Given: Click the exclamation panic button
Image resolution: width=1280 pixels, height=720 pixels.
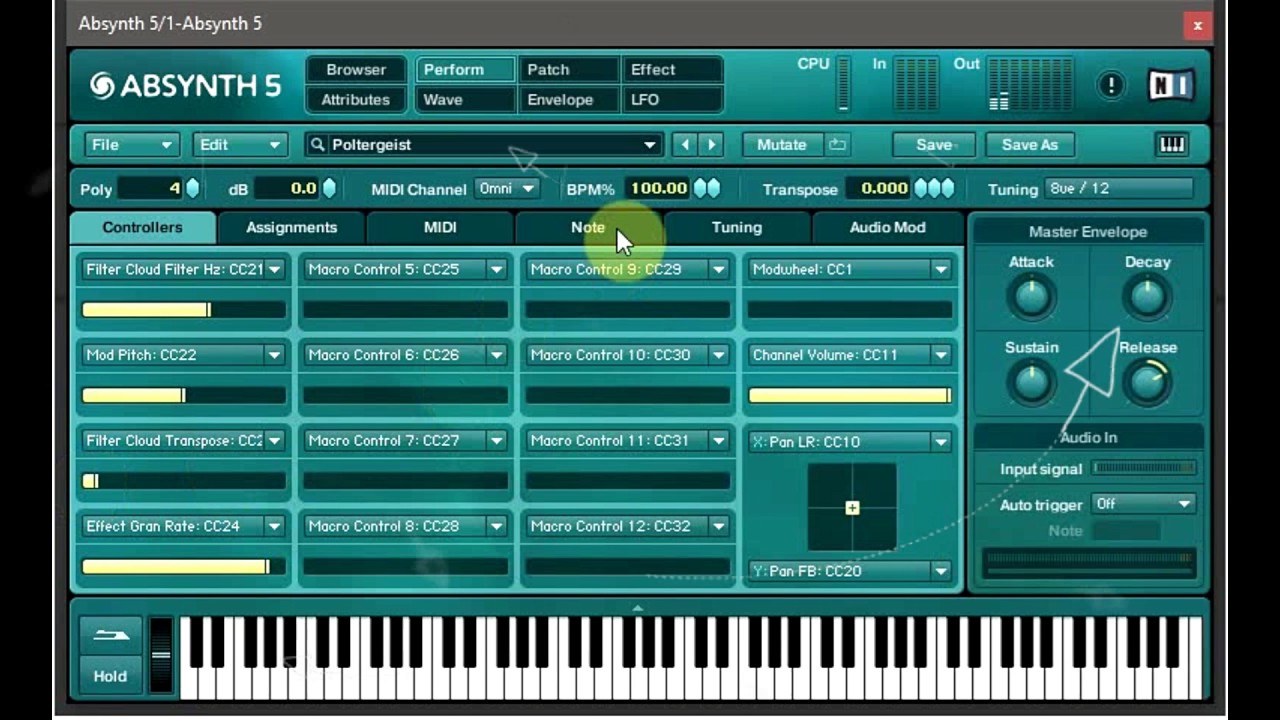Looking at the screenshot, I should [x=1110, y=85].
